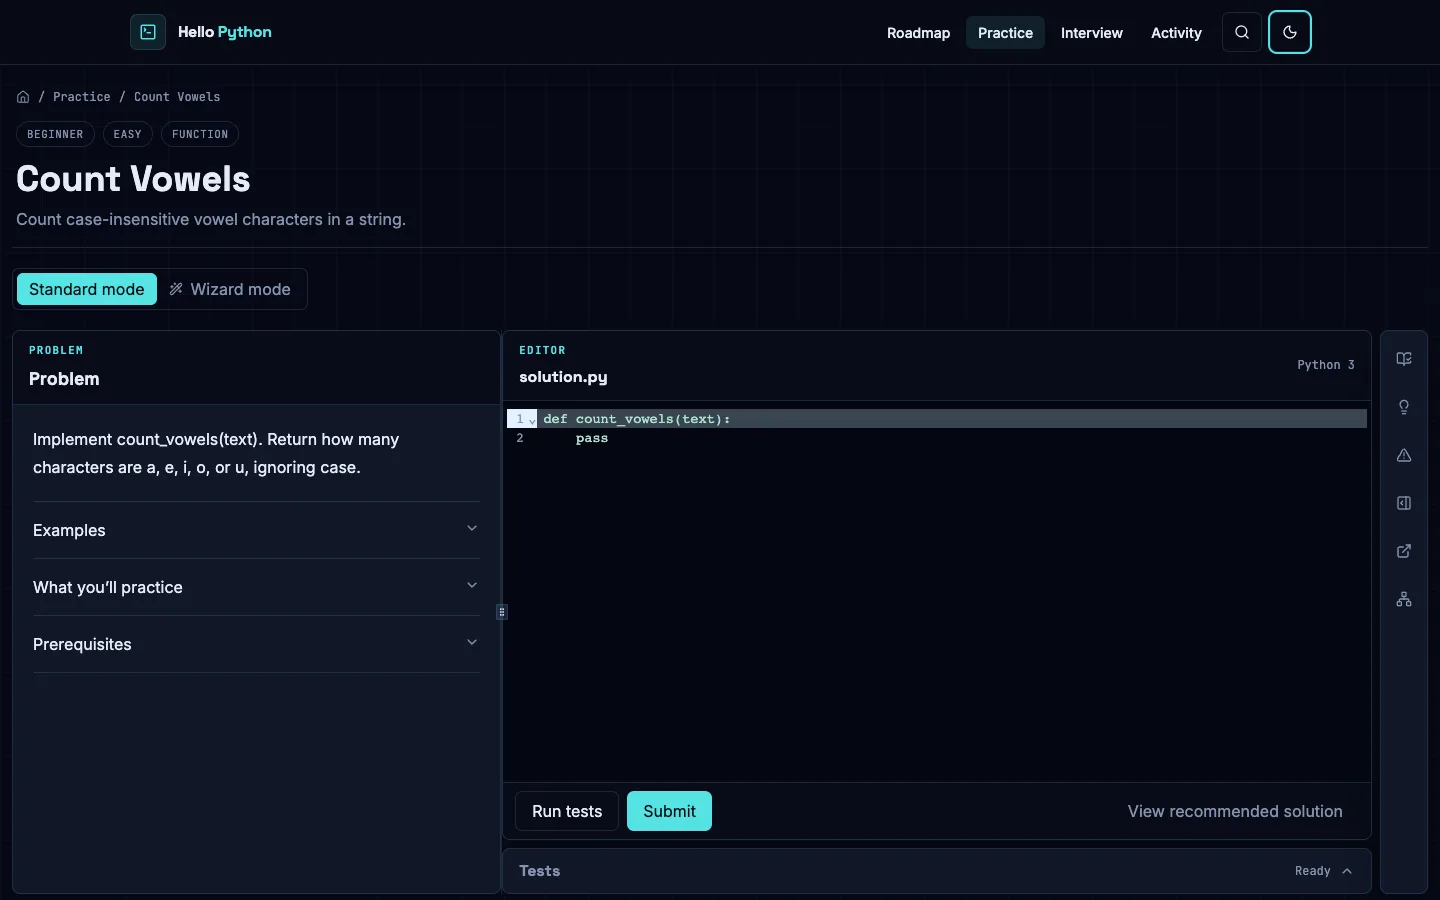This screenshot has height=900, width=1440.
Task: Click the 'Count Vowels' breadcrumb text
Action: coord(177,97)
